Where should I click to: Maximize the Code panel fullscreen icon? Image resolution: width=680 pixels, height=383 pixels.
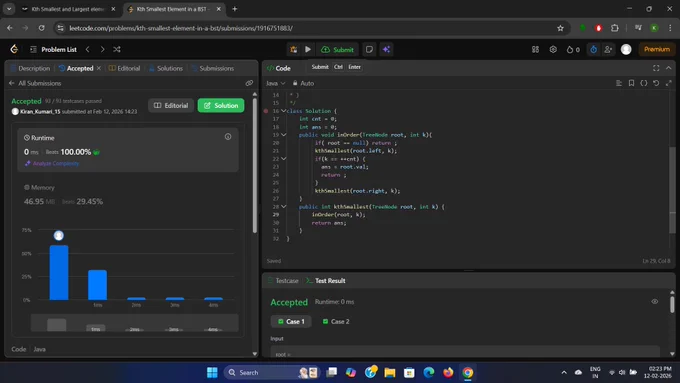pos(656,68)
